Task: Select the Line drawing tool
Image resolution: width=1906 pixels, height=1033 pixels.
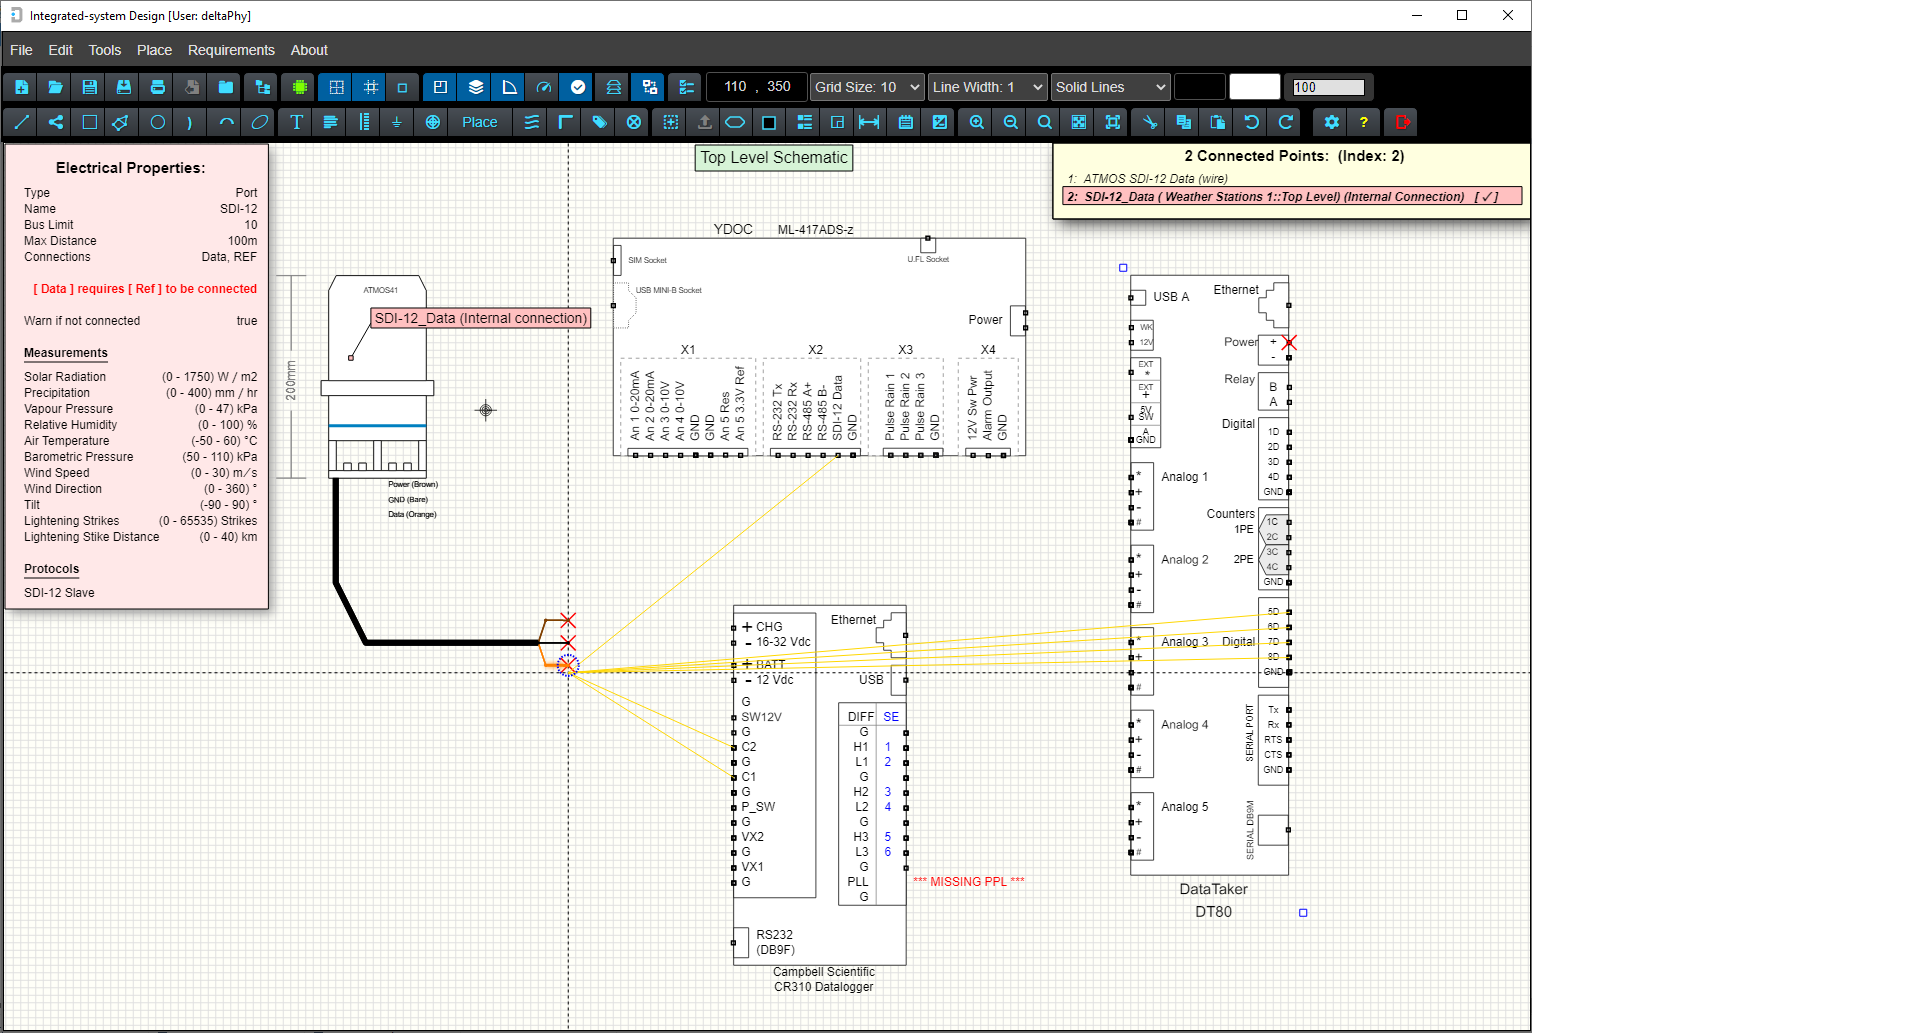Action: 20,122
